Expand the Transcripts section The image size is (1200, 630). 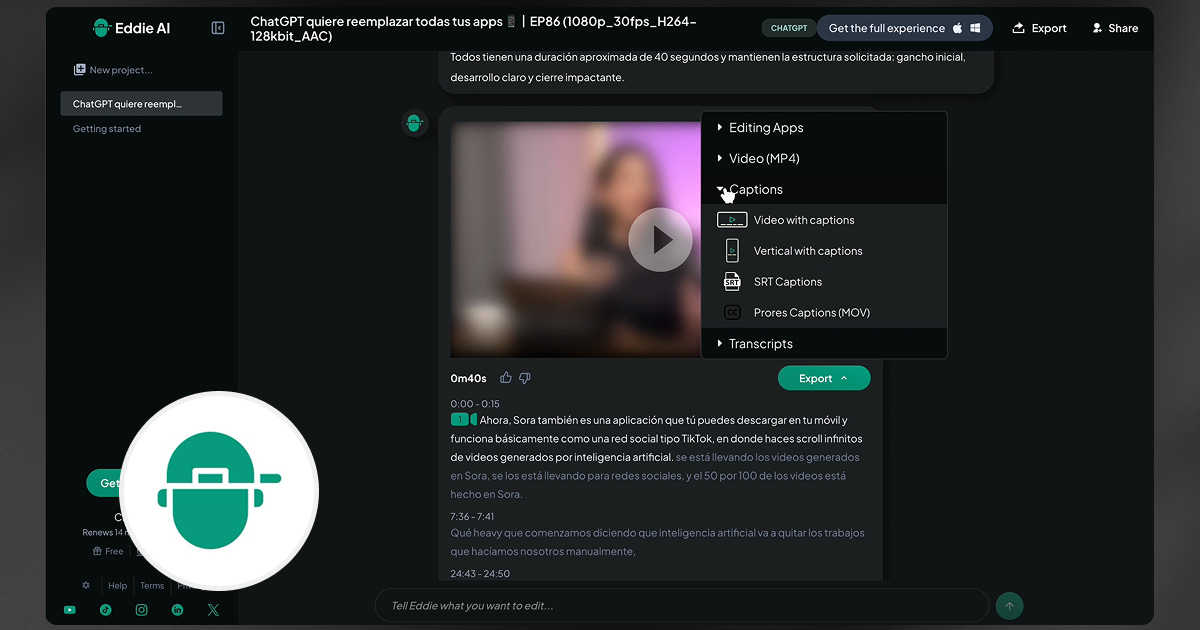[824, 344]
